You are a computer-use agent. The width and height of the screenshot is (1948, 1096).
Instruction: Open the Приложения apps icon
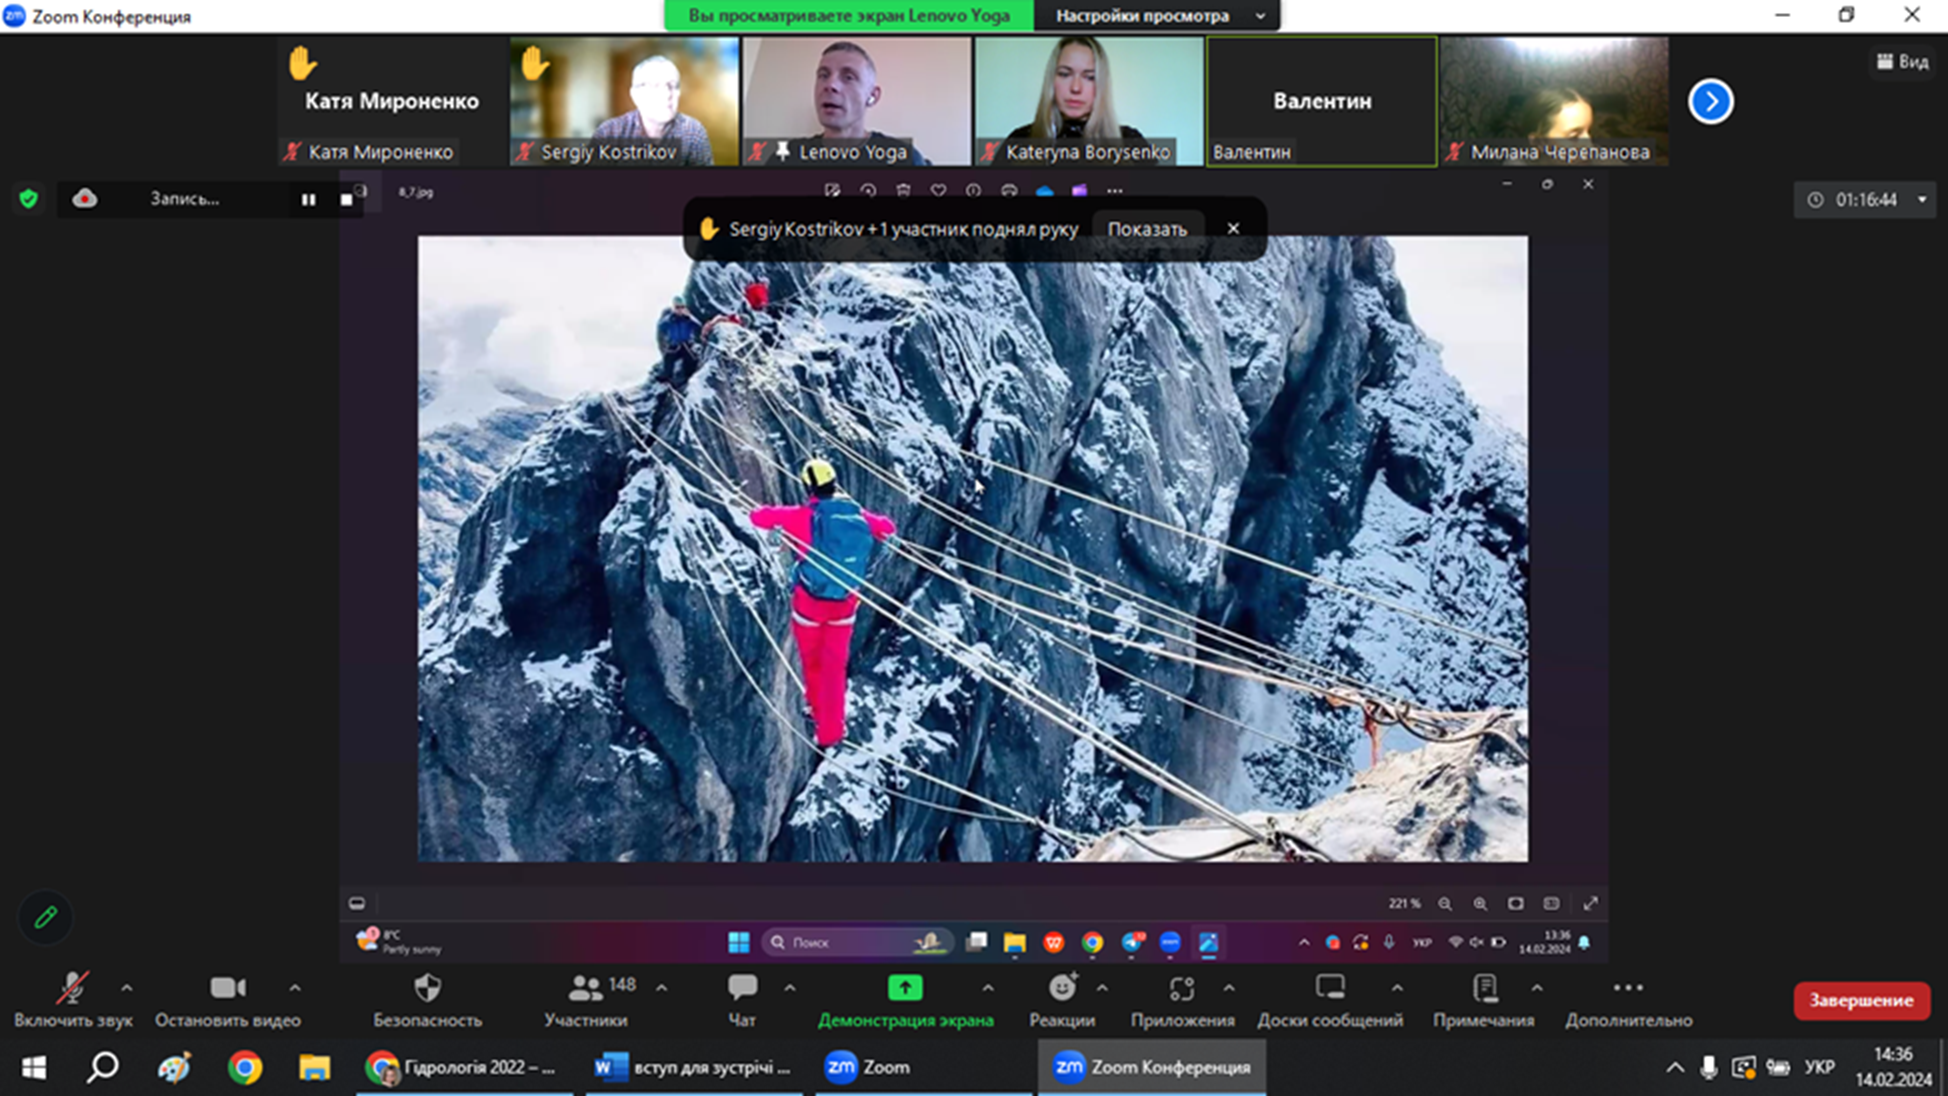pyautogui.click(x=1182, y=989)
